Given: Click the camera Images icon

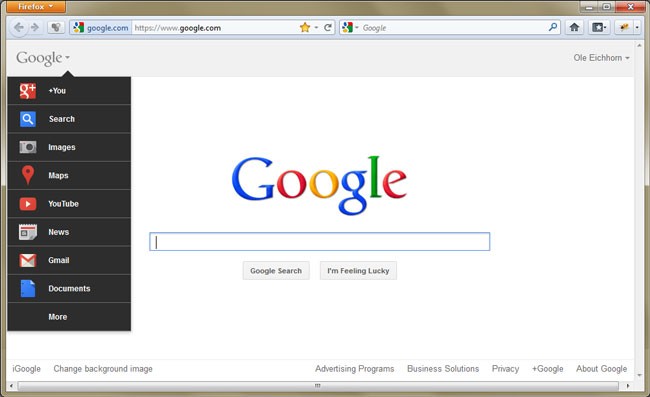Looking at the screenshot, I should (28, 147).
